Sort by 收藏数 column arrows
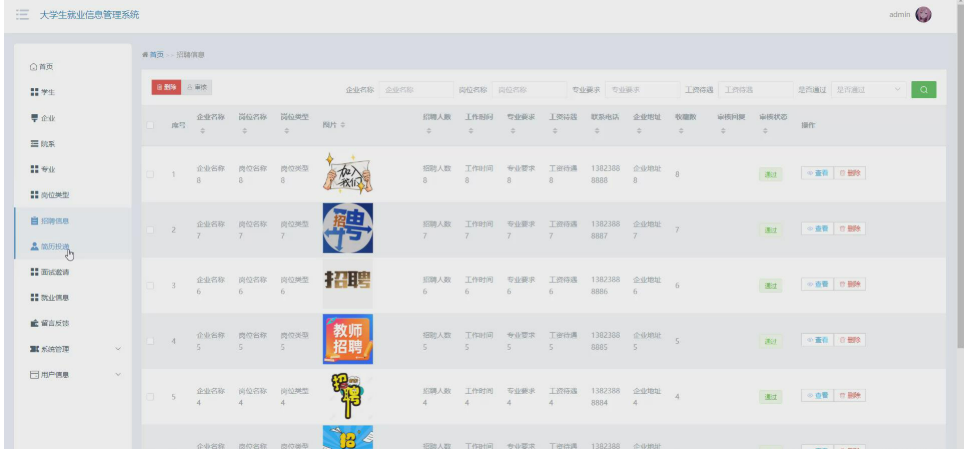This screenshot has height=449, width=964. tap(681, 131)
